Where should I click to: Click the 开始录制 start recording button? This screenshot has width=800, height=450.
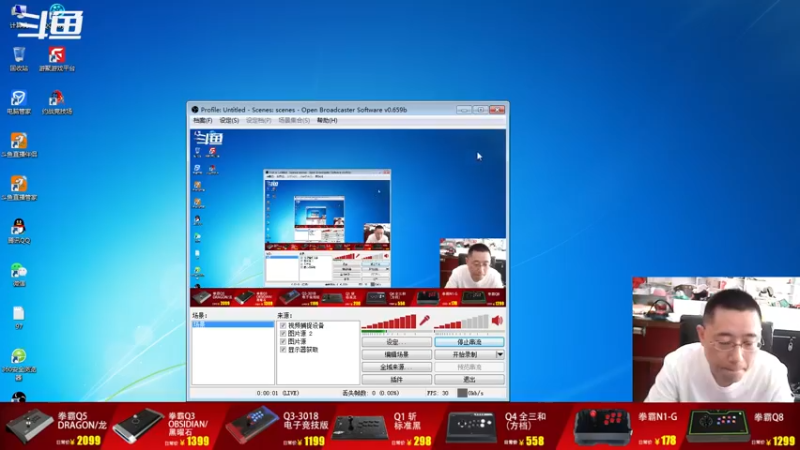[465, 355]
